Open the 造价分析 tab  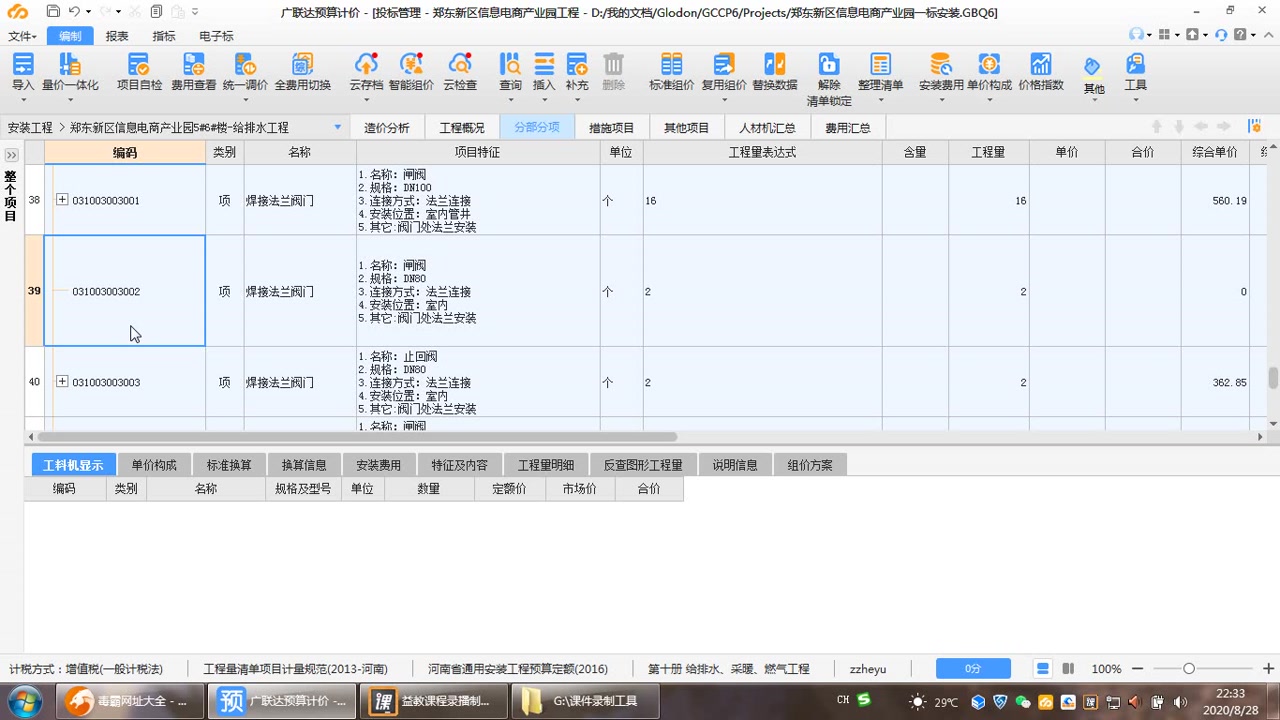[x=387, y=128]
